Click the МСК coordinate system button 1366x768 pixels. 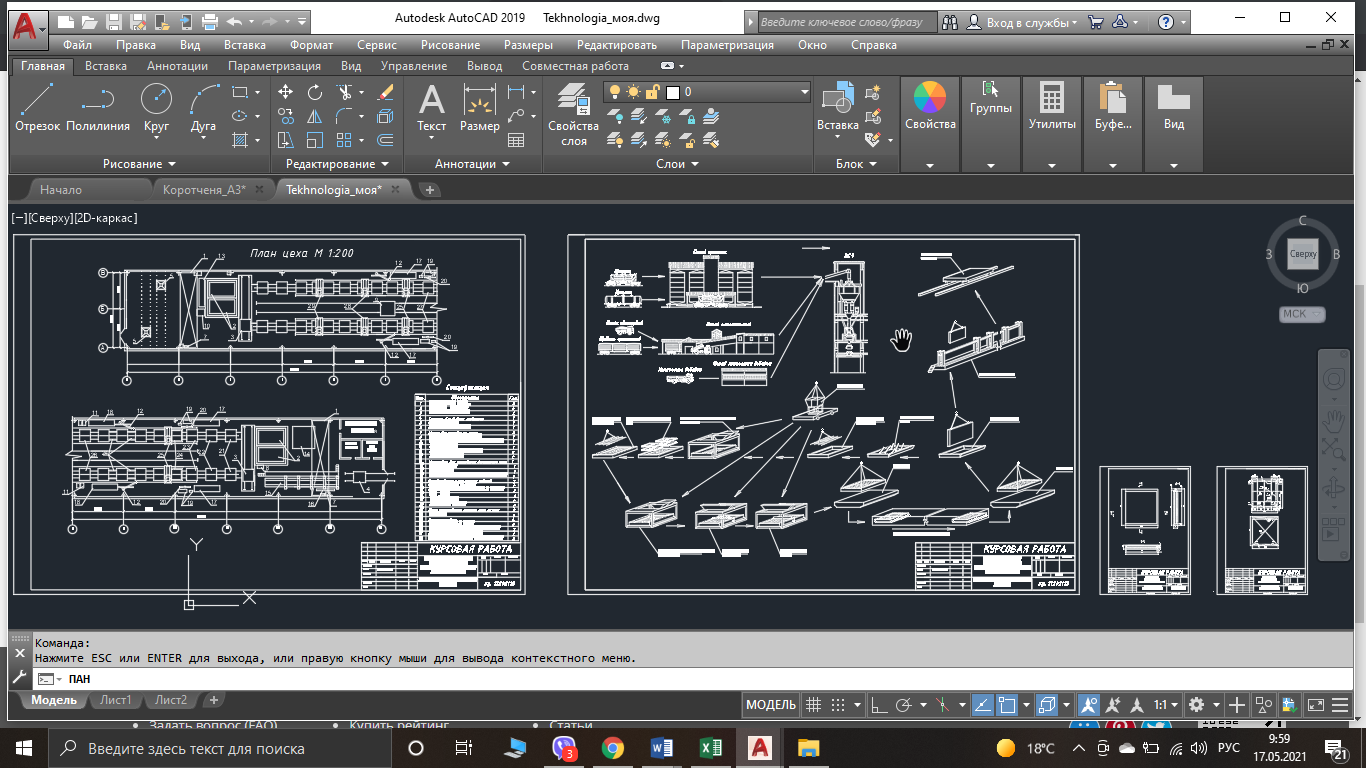click(x=1302, y=314)
